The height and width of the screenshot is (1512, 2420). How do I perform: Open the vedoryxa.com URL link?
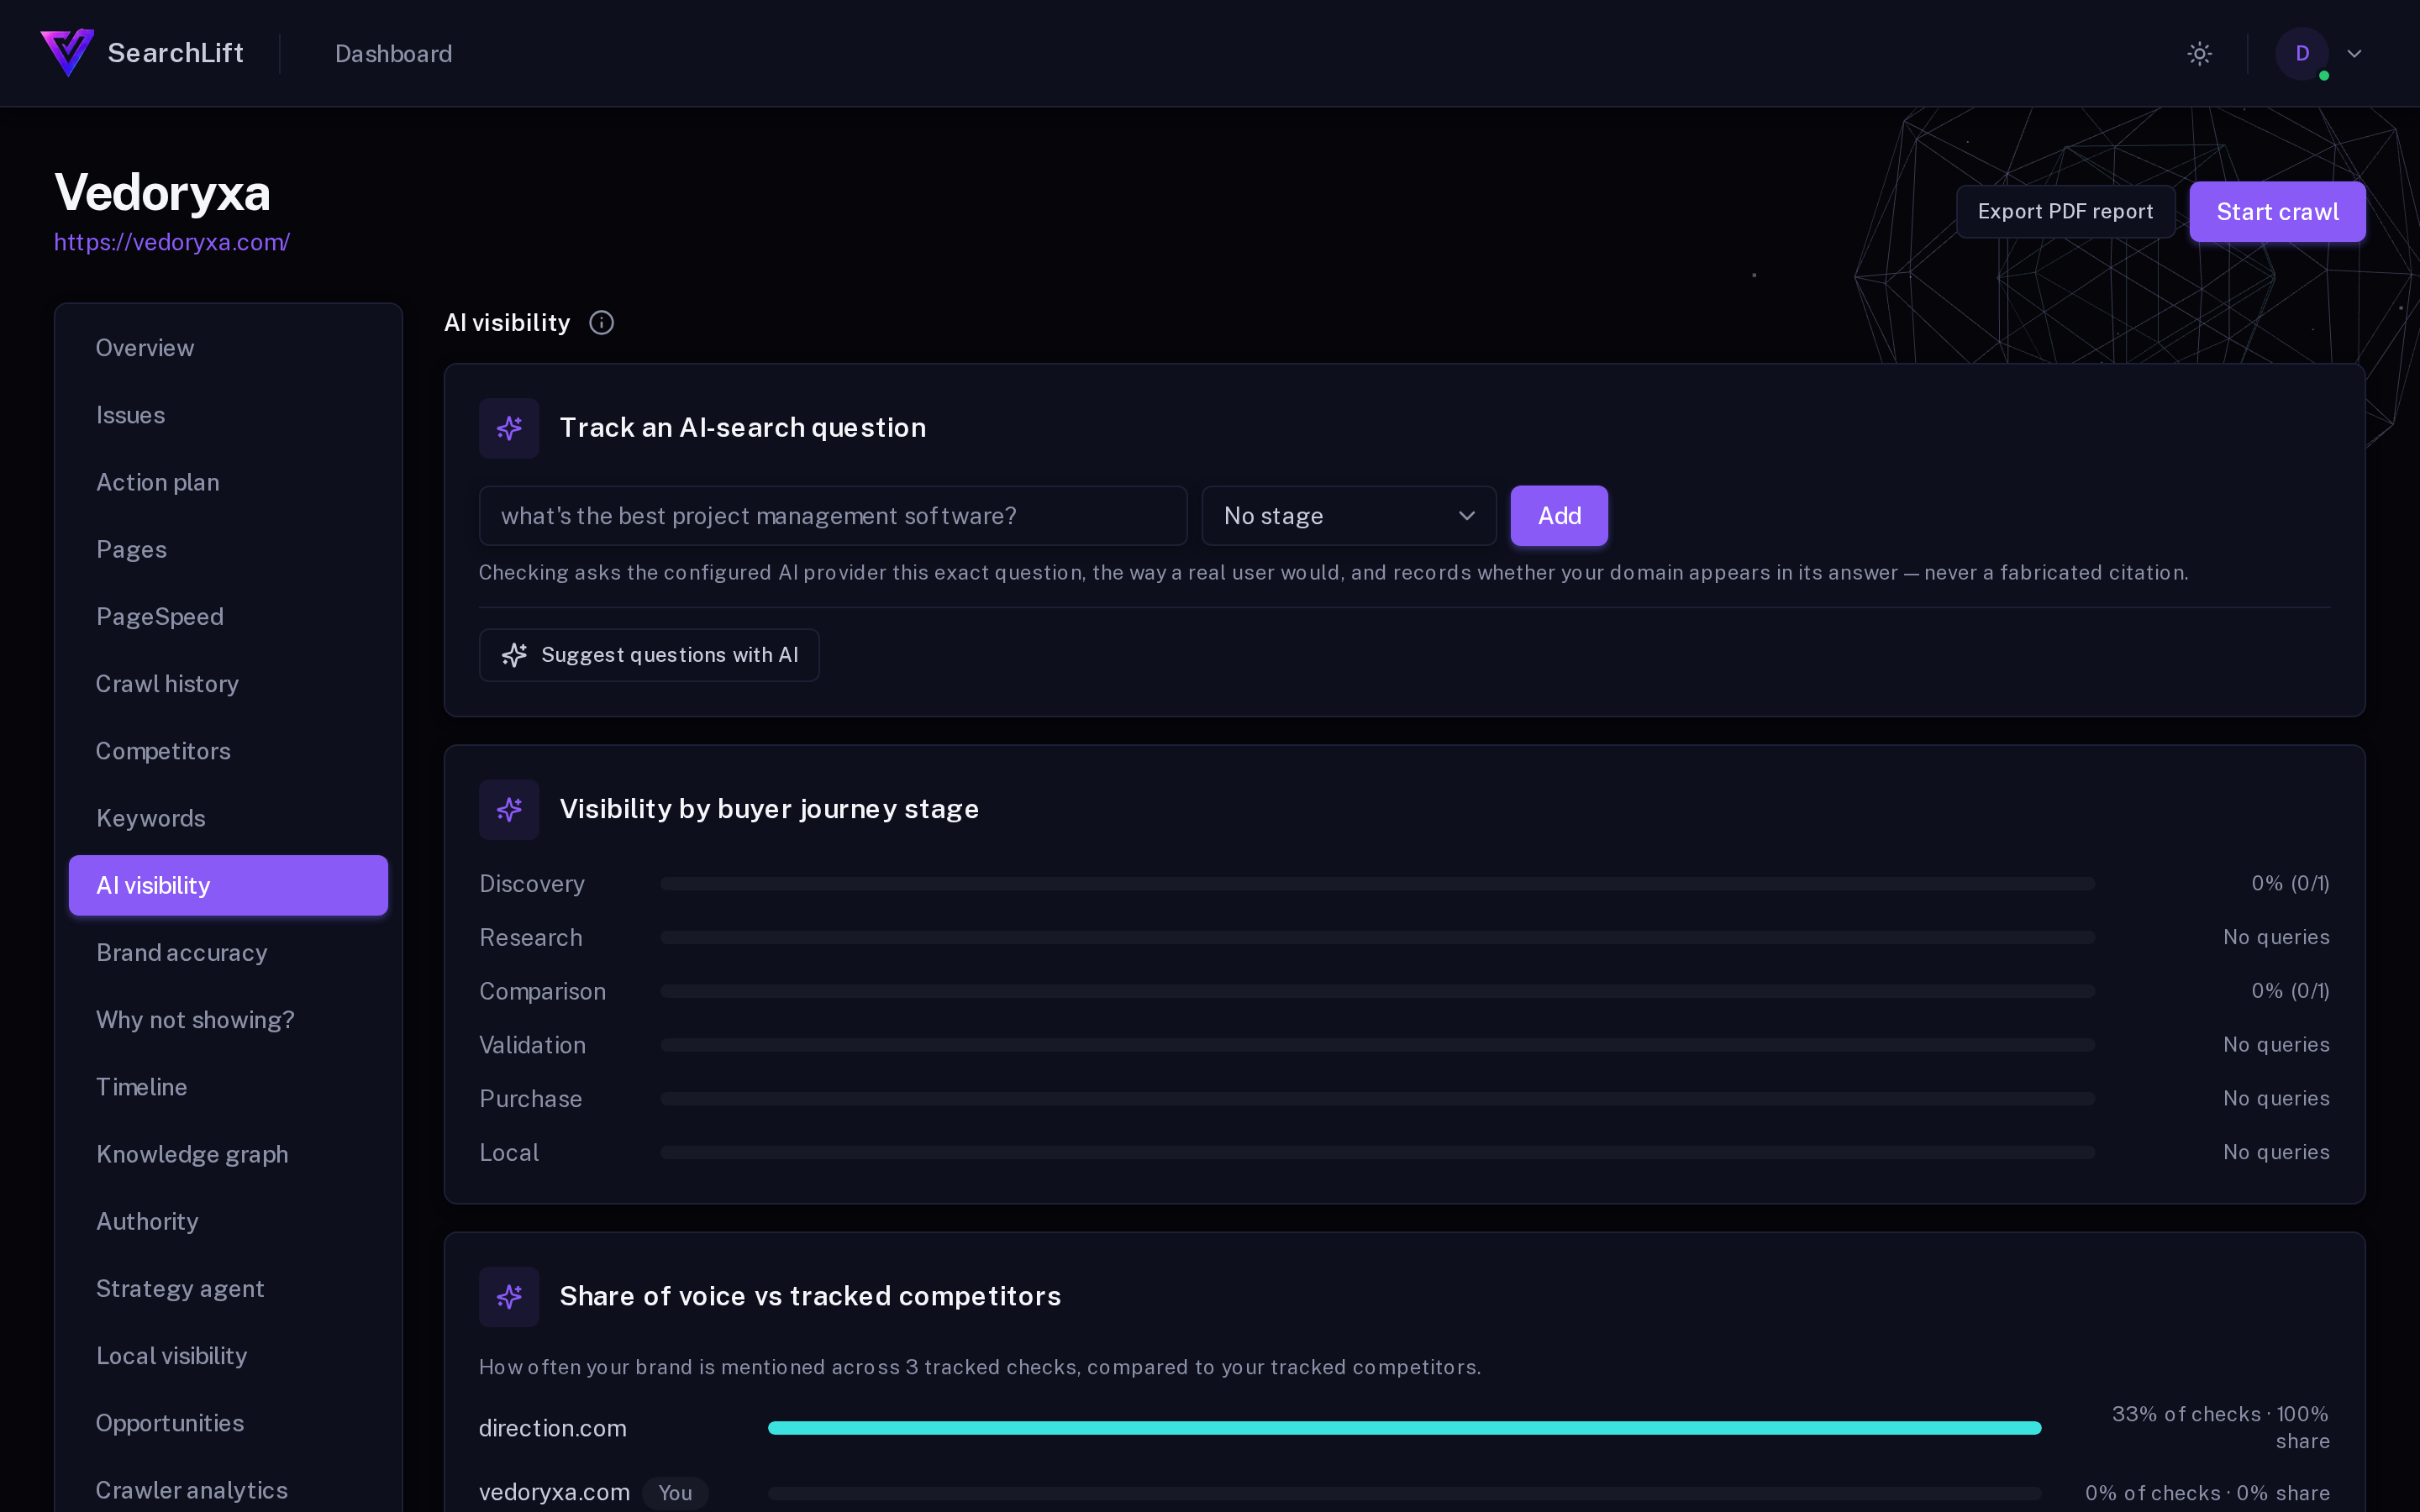coord(172,243)
